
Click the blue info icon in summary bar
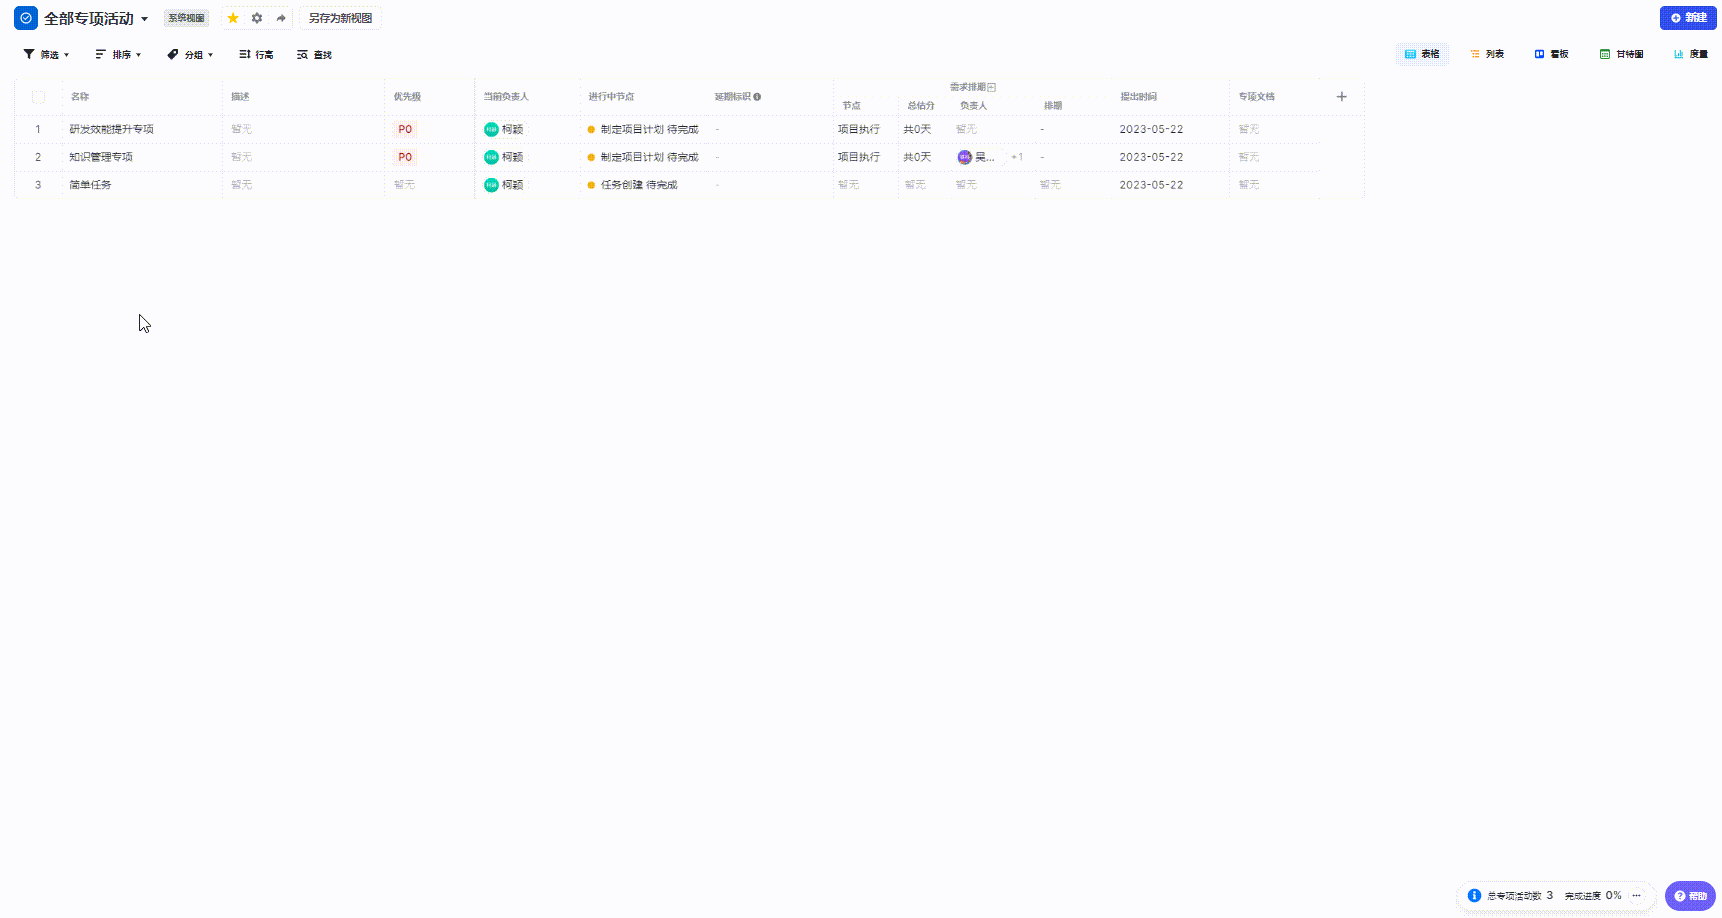[1474, 896]
